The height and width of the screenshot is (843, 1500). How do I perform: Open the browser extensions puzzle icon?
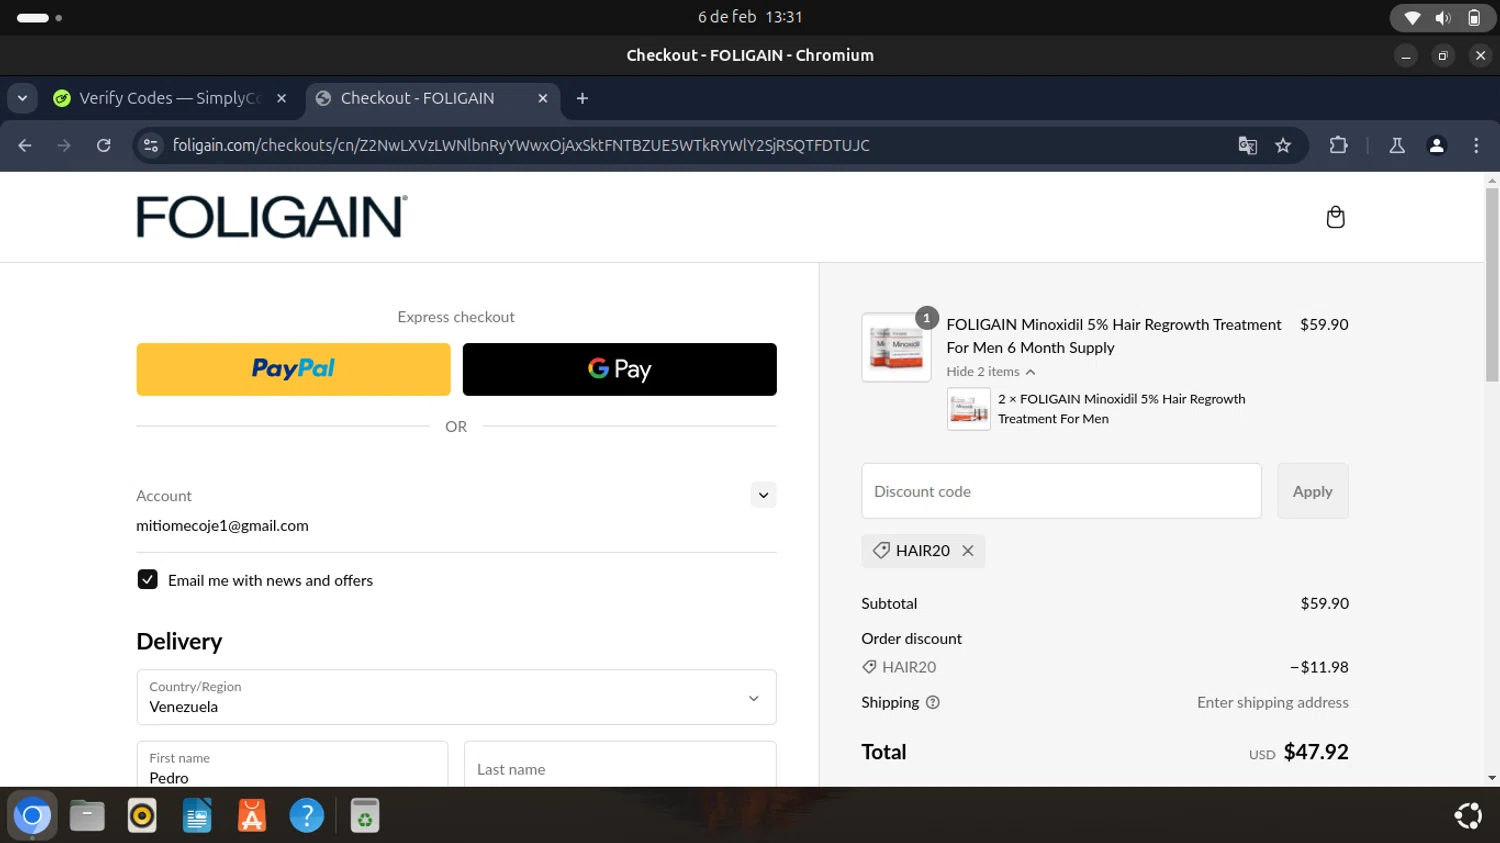[x=1338, y=145]
